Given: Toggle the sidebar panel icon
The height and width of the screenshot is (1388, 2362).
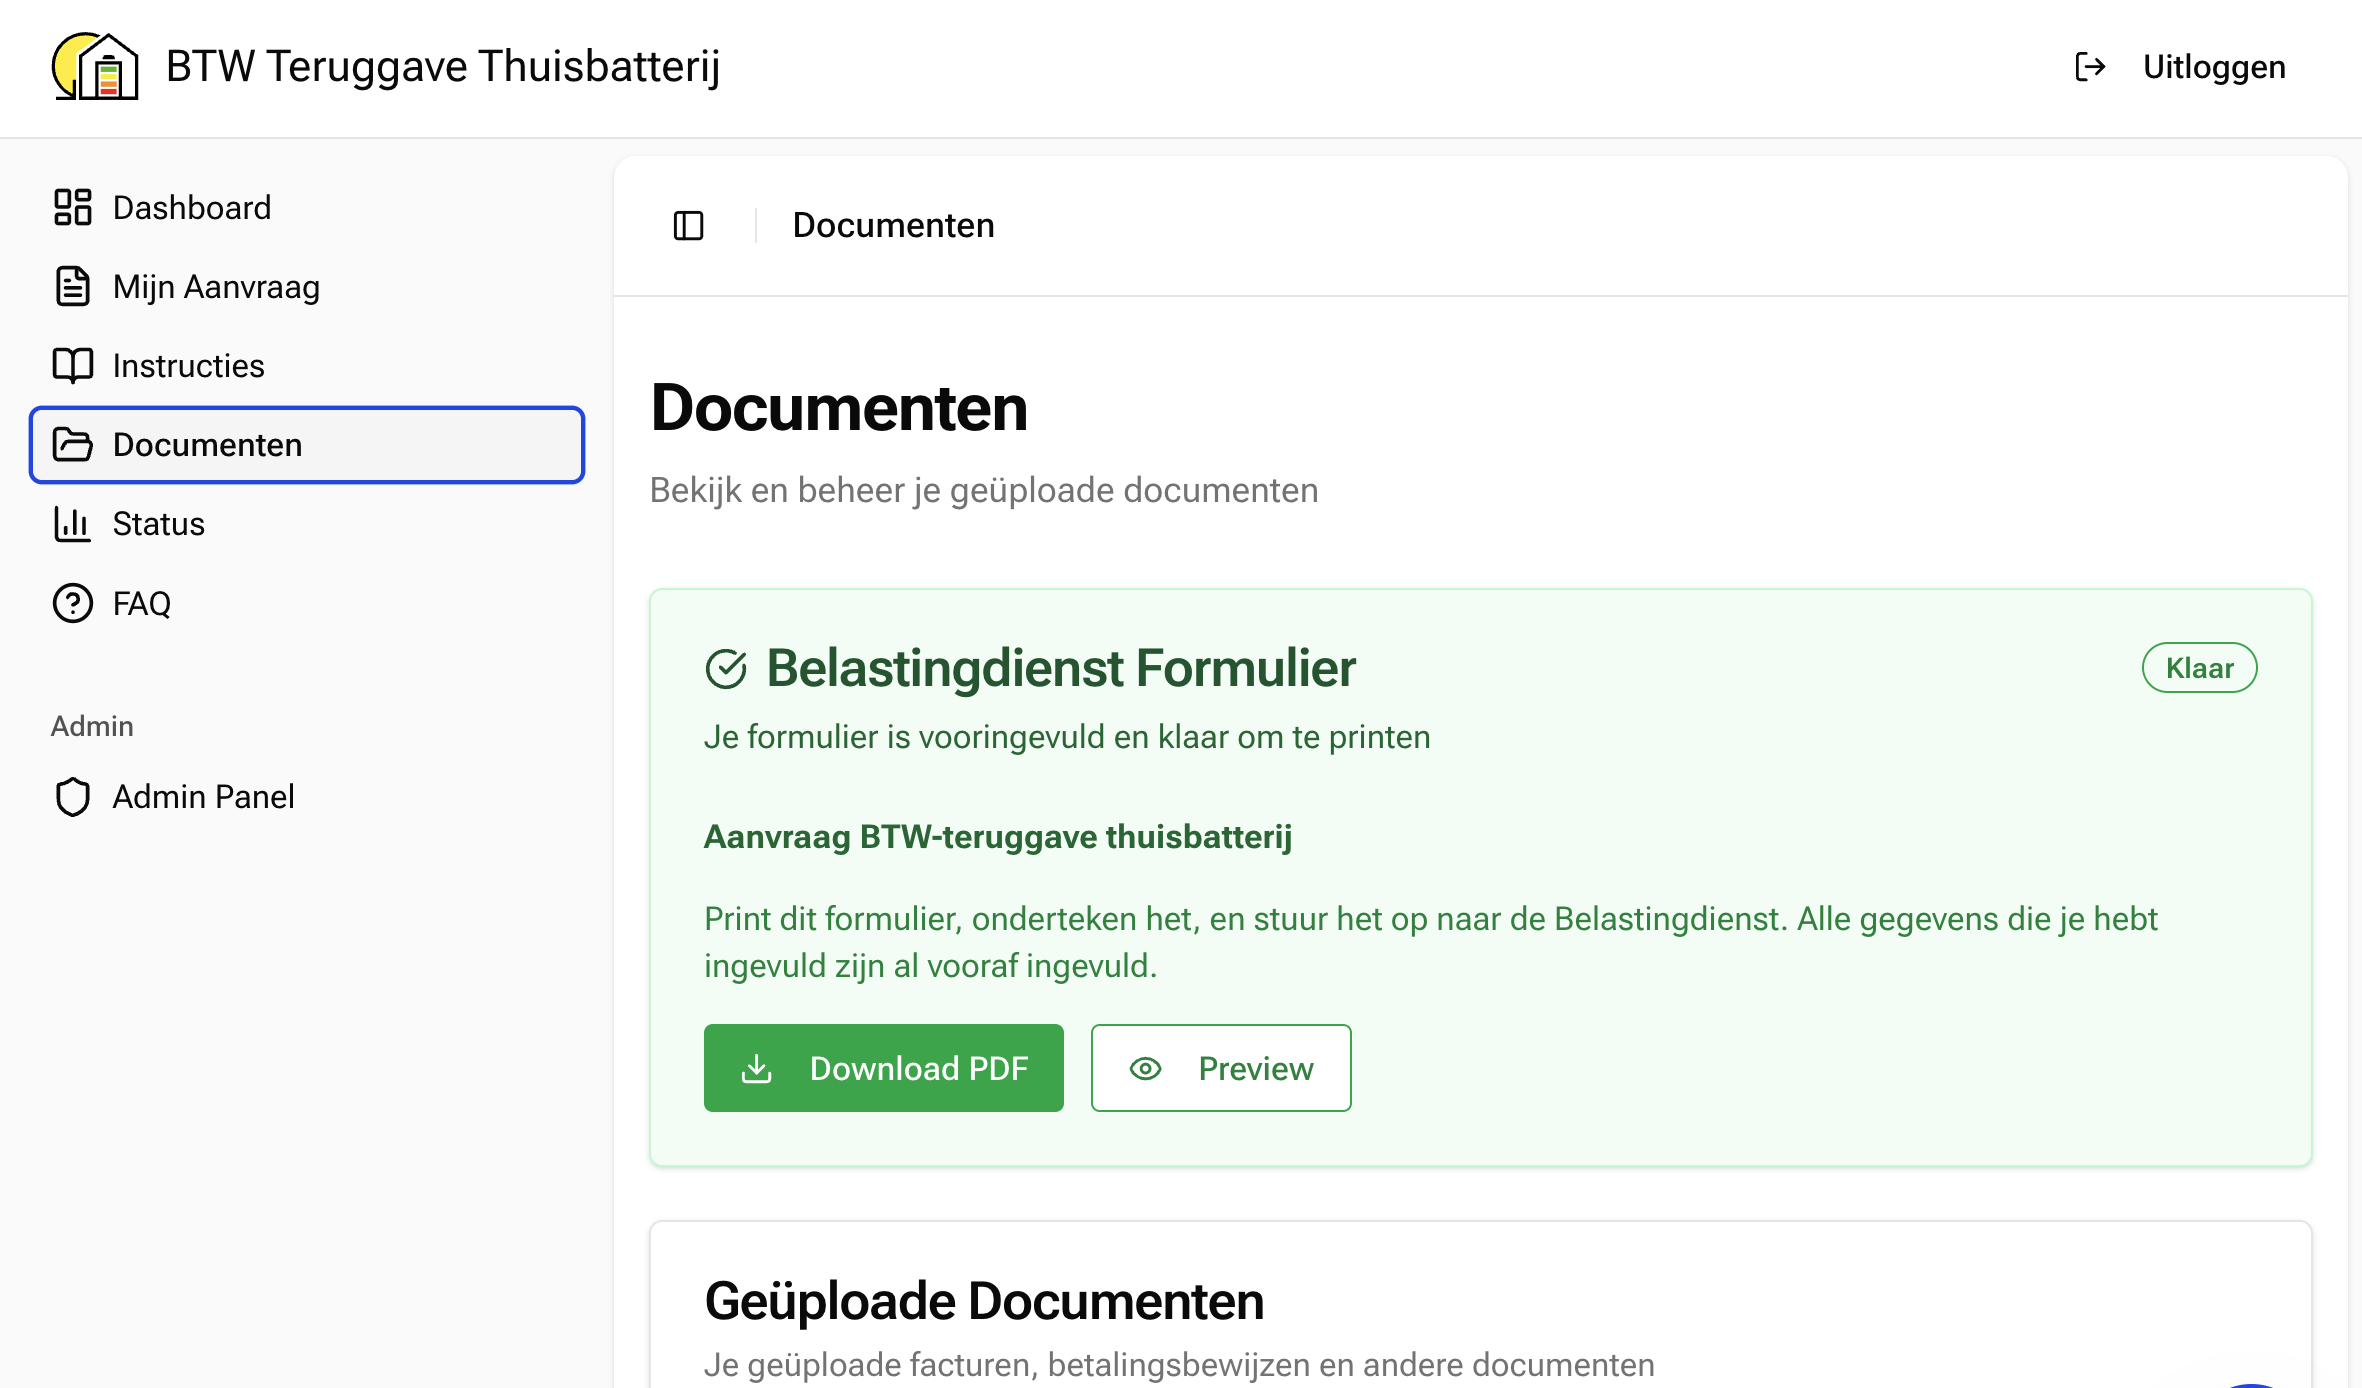Looking at the screenshot, I should tap(688, 226).
